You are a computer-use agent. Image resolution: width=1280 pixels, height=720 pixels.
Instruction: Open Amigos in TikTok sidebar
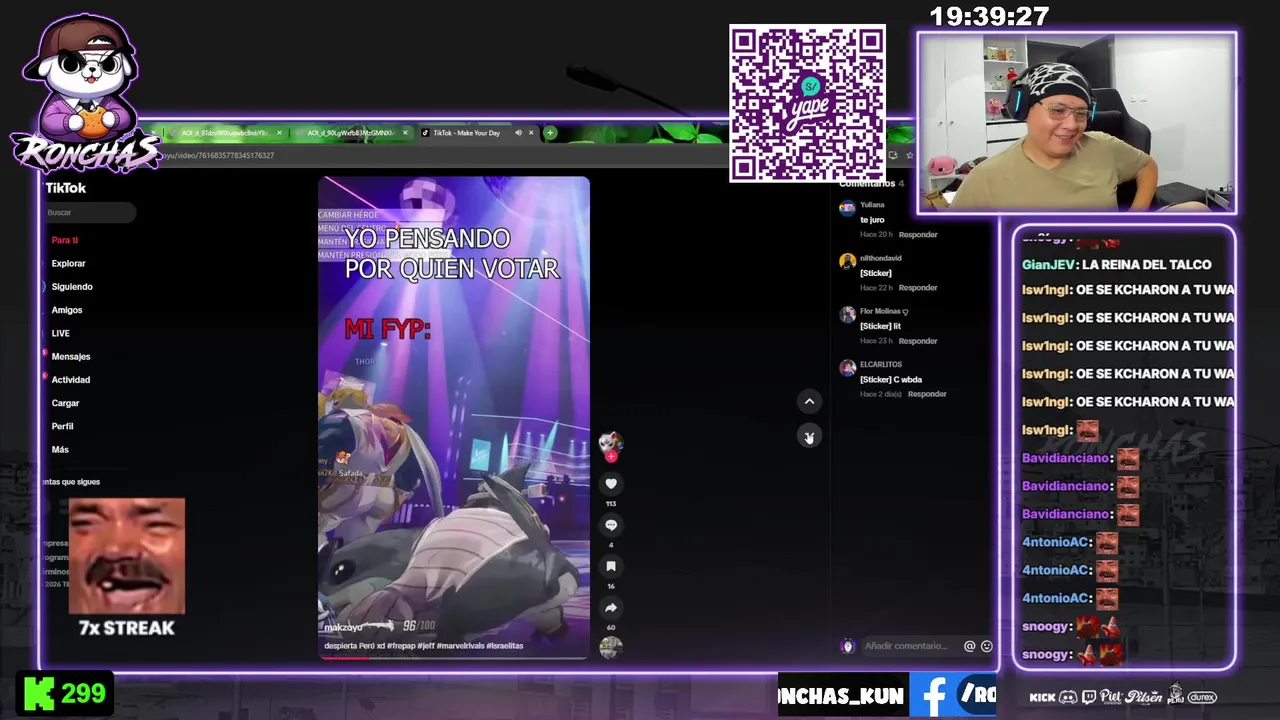[67, 310]
